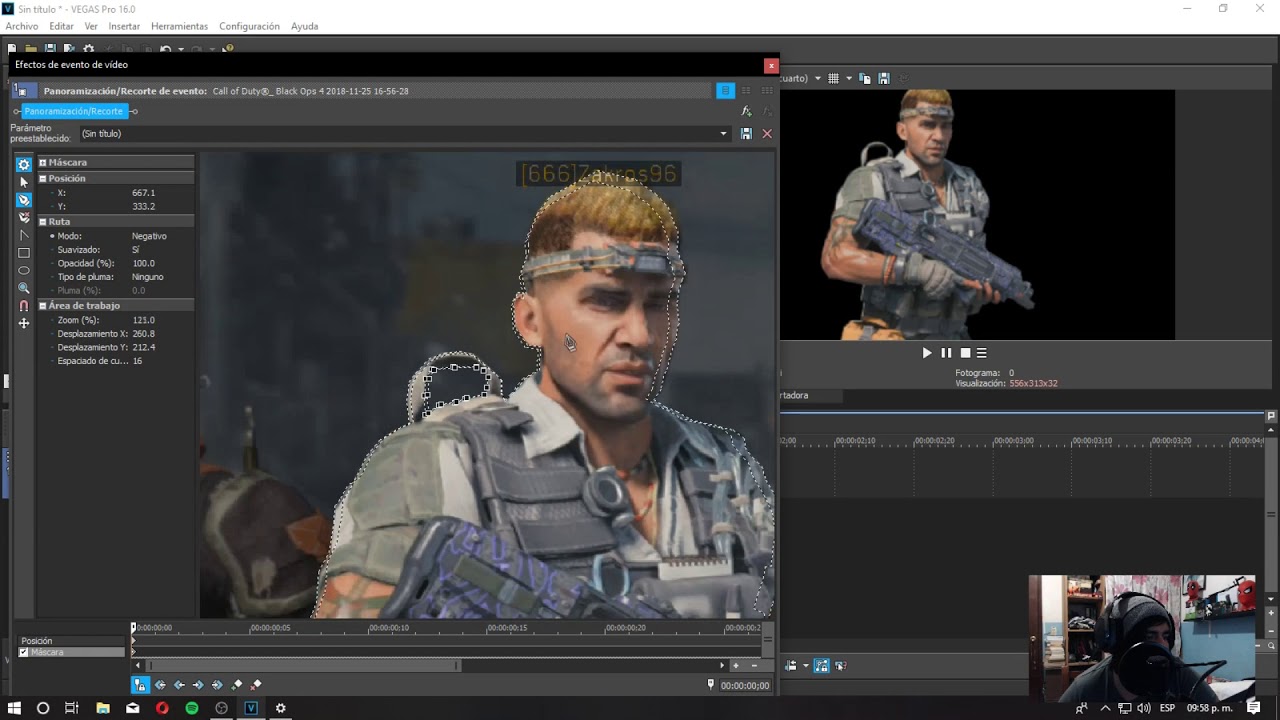Image resolution: width=1280 pixels, height=720 pixels.
Task: Expand the Máscara section
Action: click(x=43, y=162)
